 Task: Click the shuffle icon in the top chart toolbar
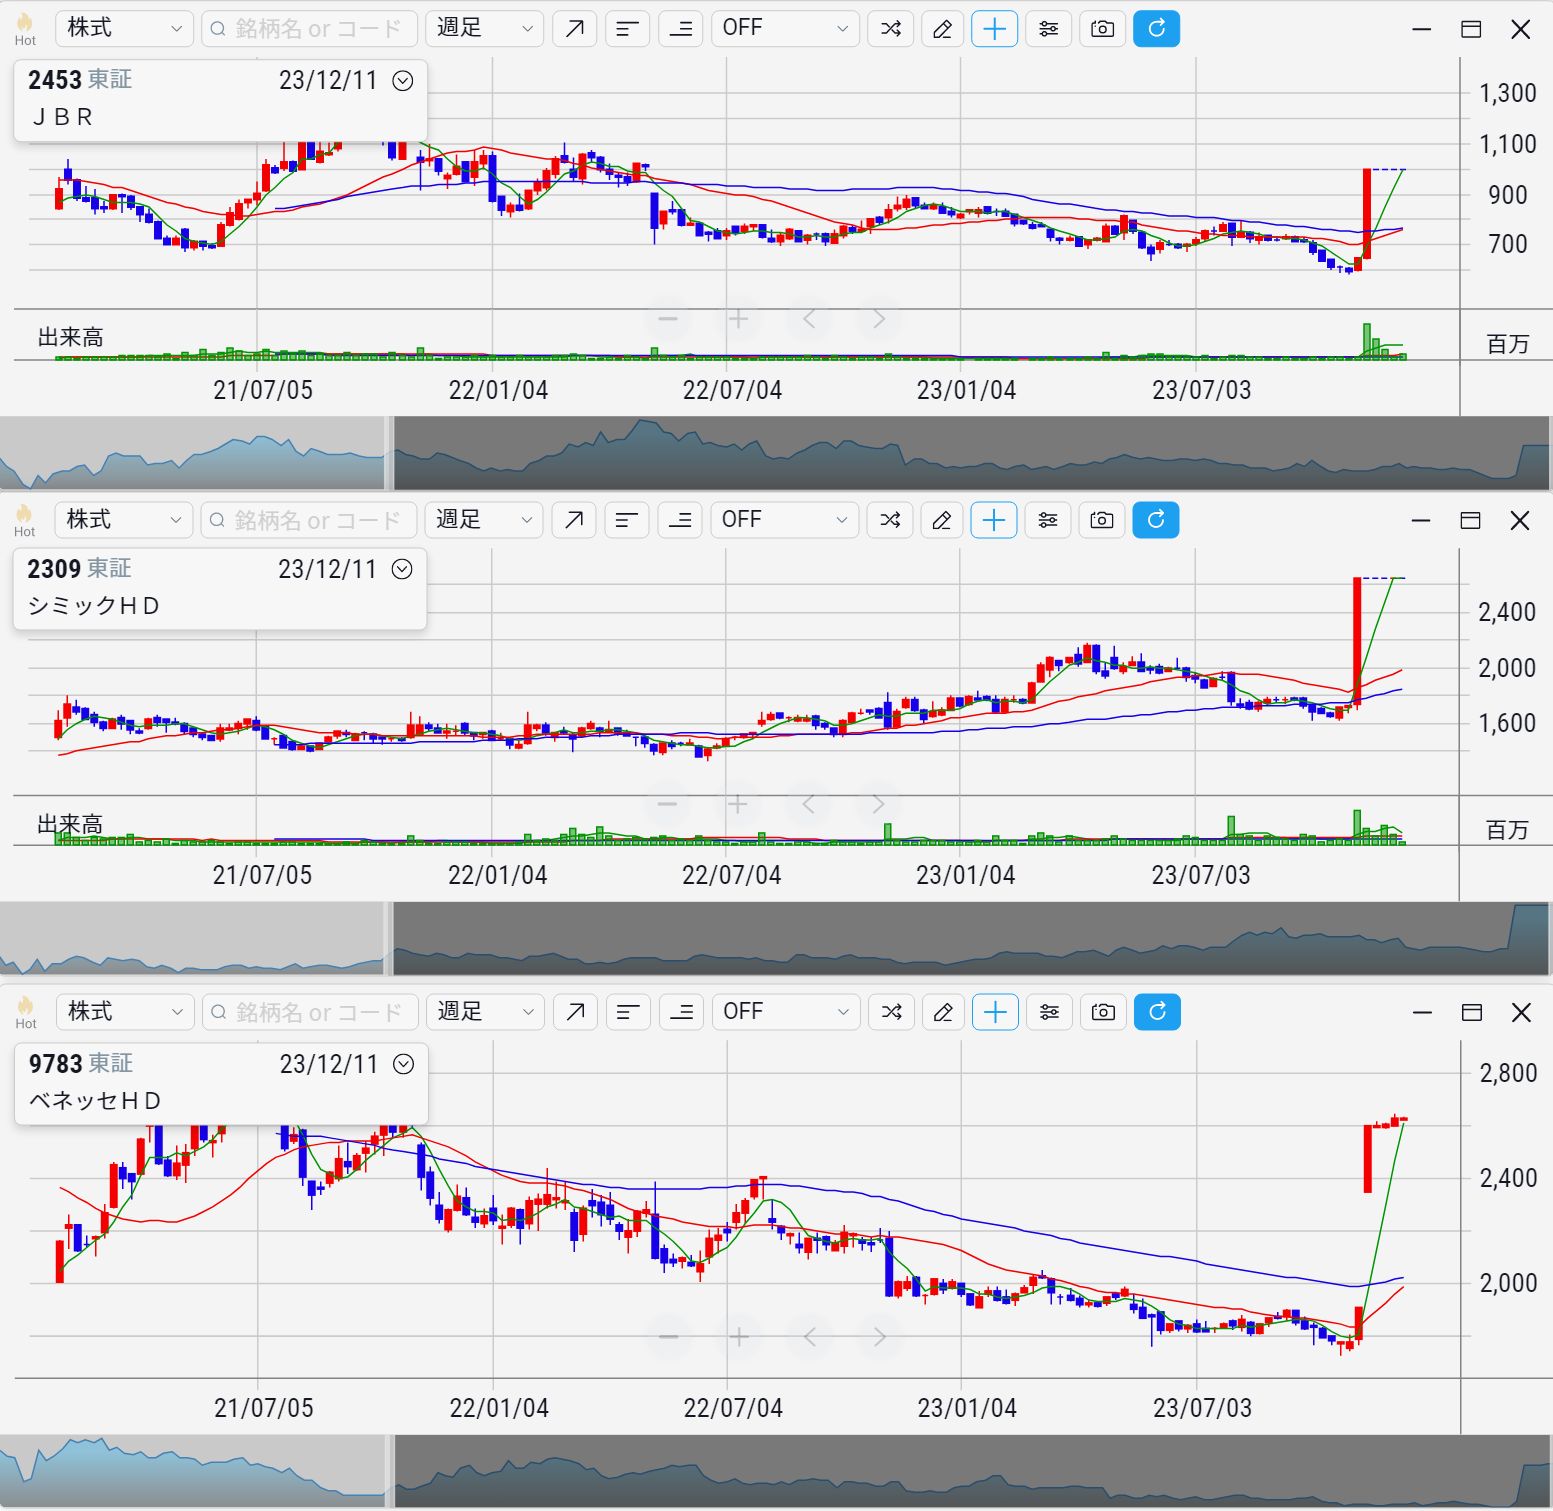(890, 29)
